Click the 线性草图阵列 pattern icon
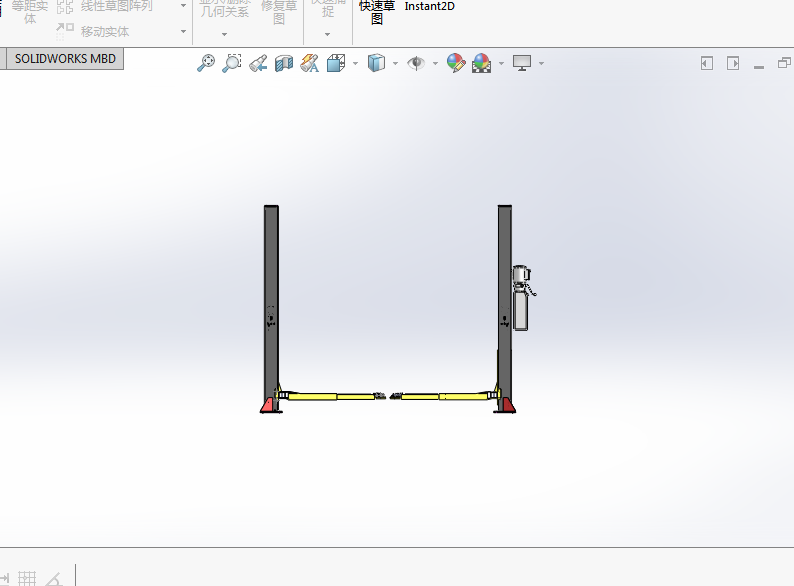 coord(65,7)
